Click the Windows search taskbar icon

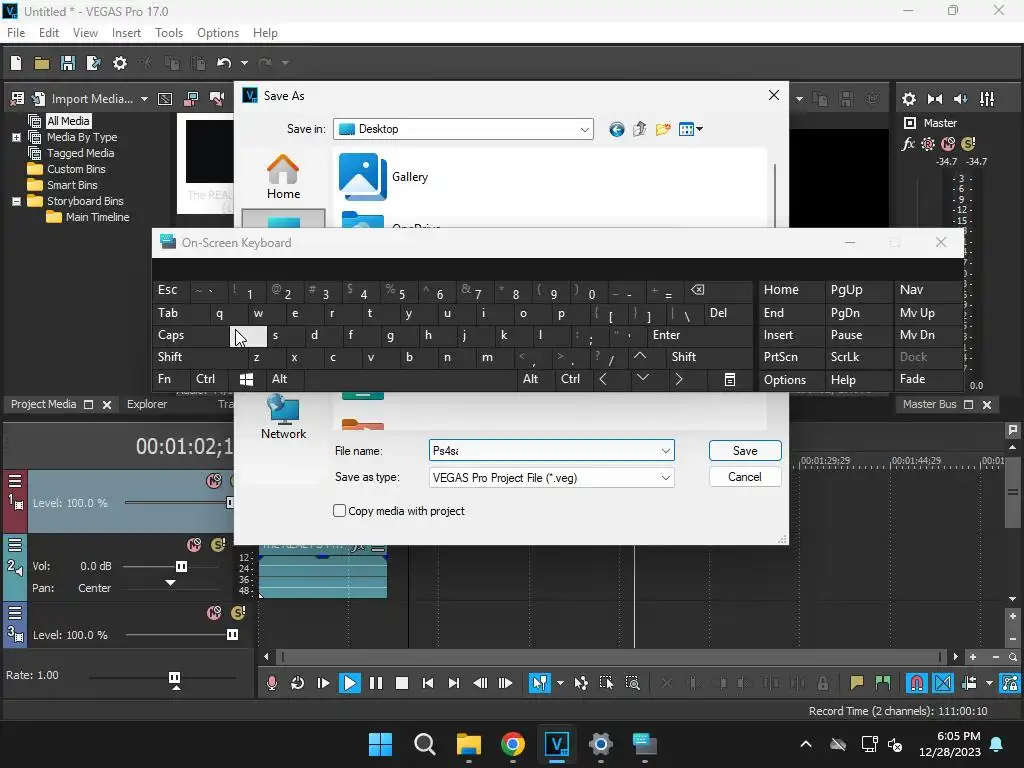pyautogui.click(x=424, y=744)
